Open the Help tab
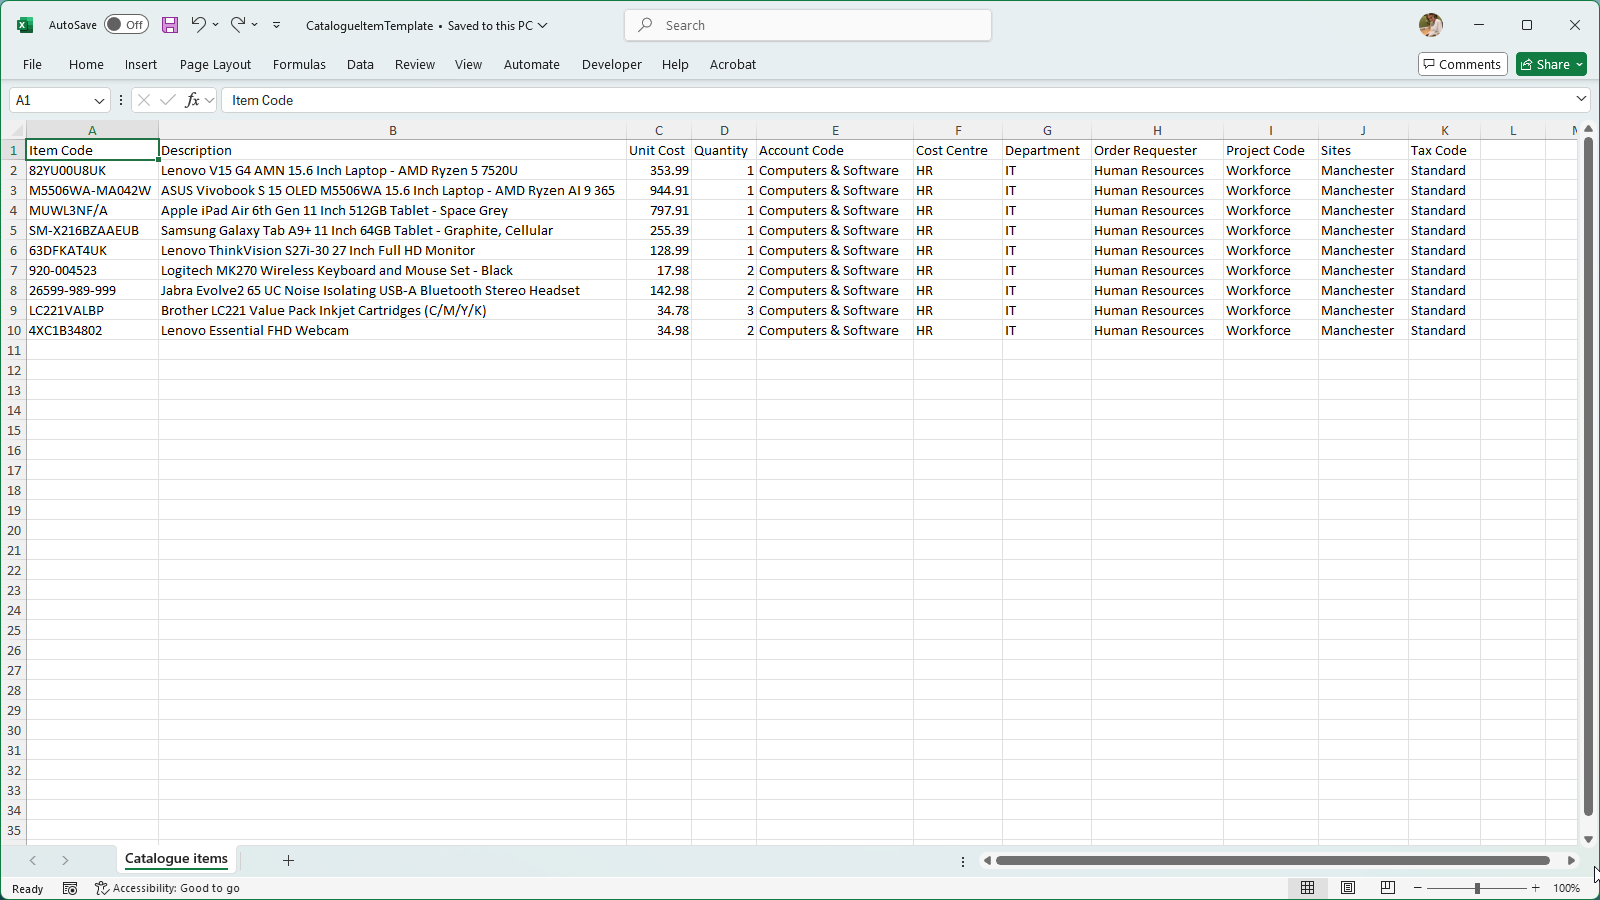1600x900 pixels. [x=675, y=64]
